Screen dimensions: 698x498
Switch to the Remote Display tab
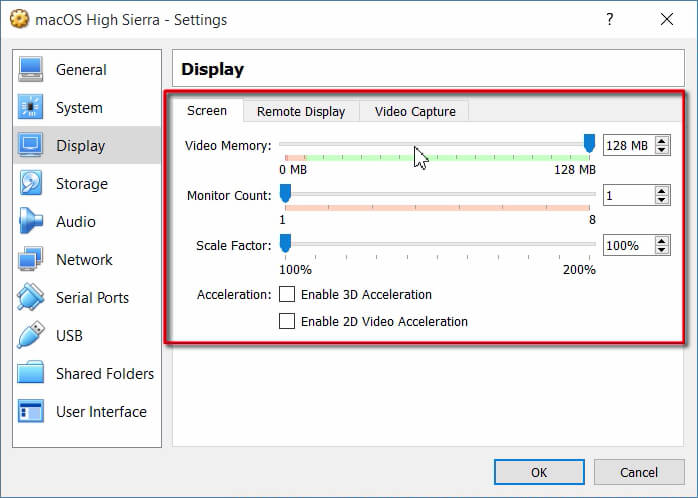[x=301, y=112]
